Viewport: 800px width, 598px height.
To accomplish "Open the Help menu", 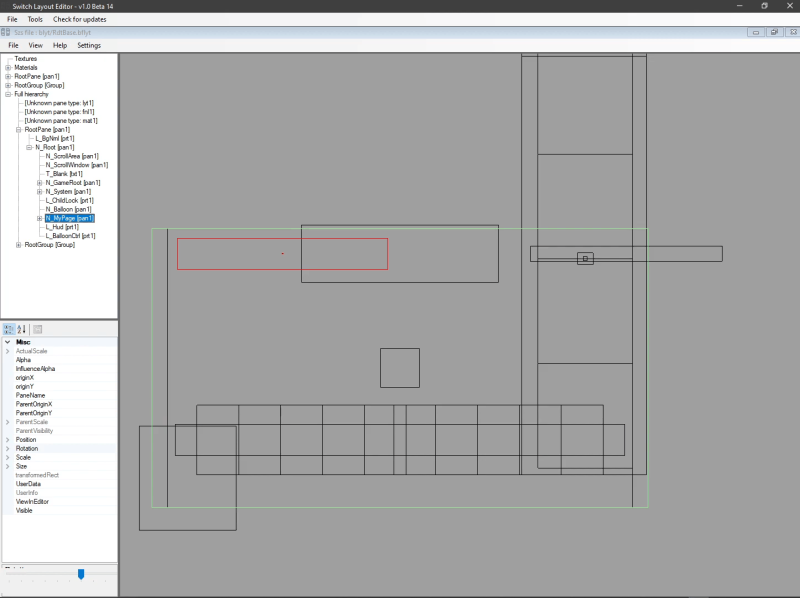I will [x=60, y=45].
